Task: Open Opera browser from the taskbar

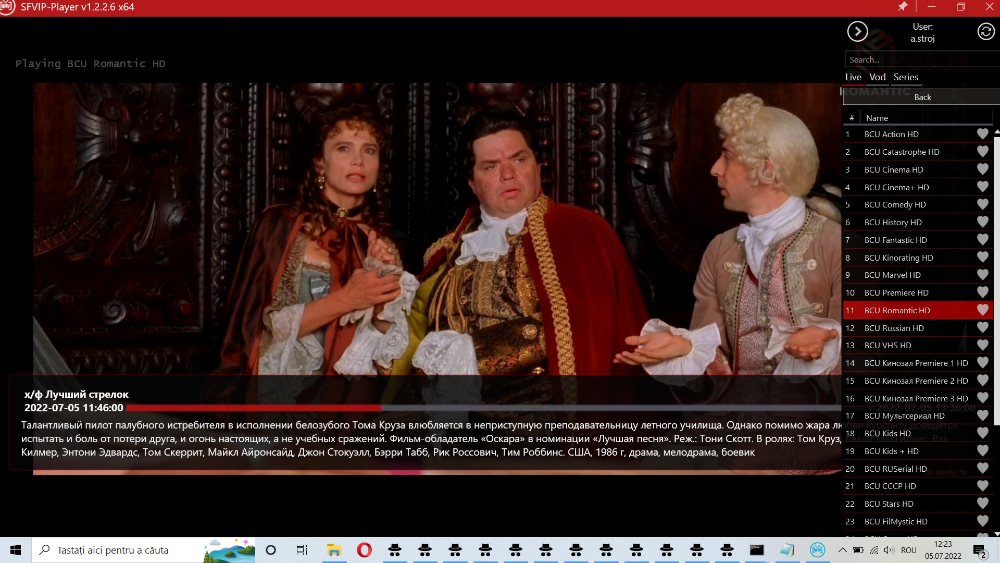Action: click(364, 550)
